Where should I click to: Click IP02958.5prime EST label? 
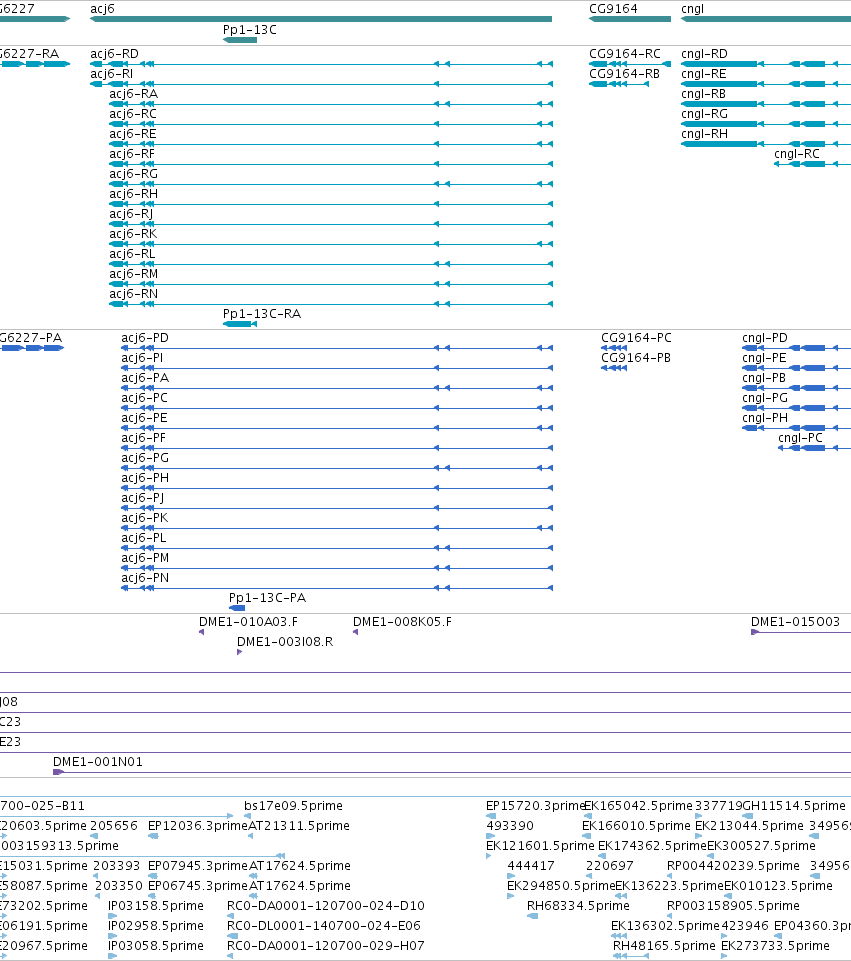point(156,925)
